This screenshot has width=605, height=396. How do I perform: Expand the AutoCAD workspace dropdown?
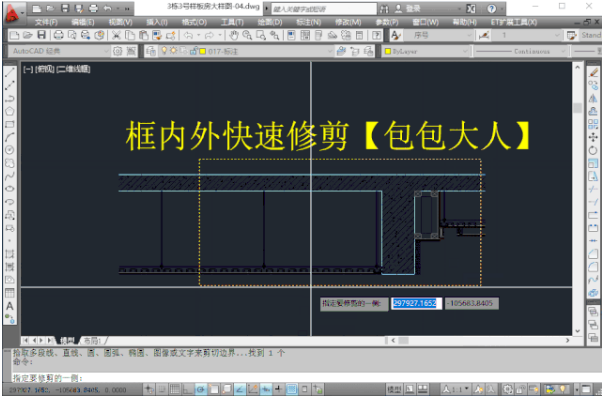59,51
